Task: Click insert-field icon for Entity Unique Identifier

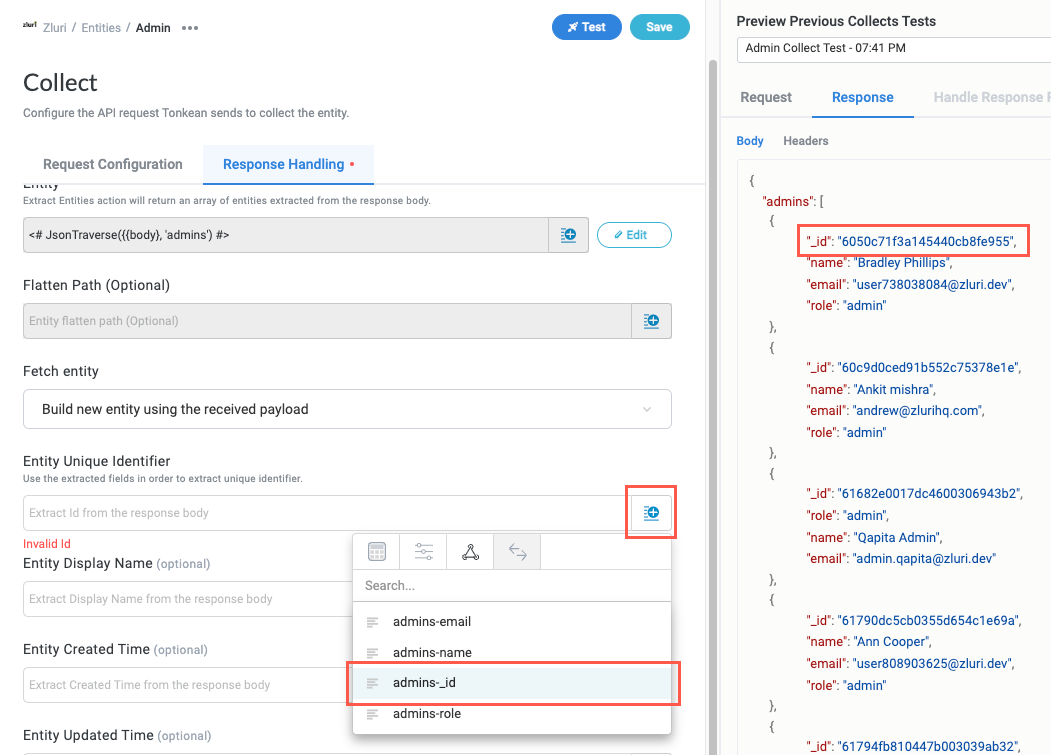Action: pyautogui.click(x=651, y=513)
